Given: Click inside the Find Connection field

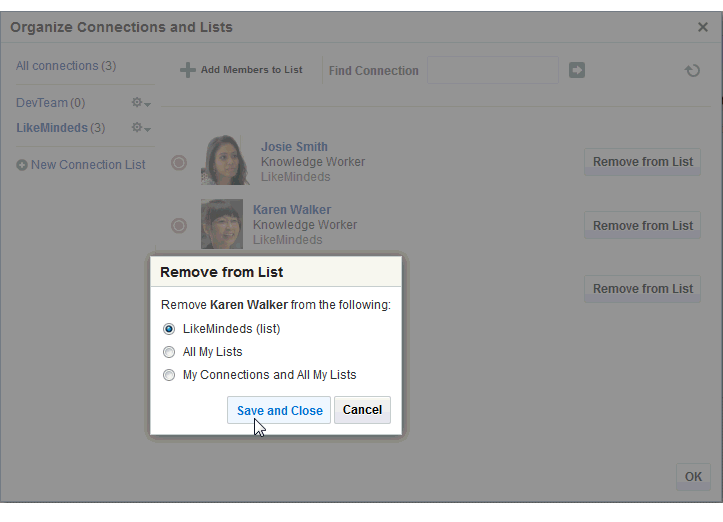Looking at the screenshot, I should 492,70.
